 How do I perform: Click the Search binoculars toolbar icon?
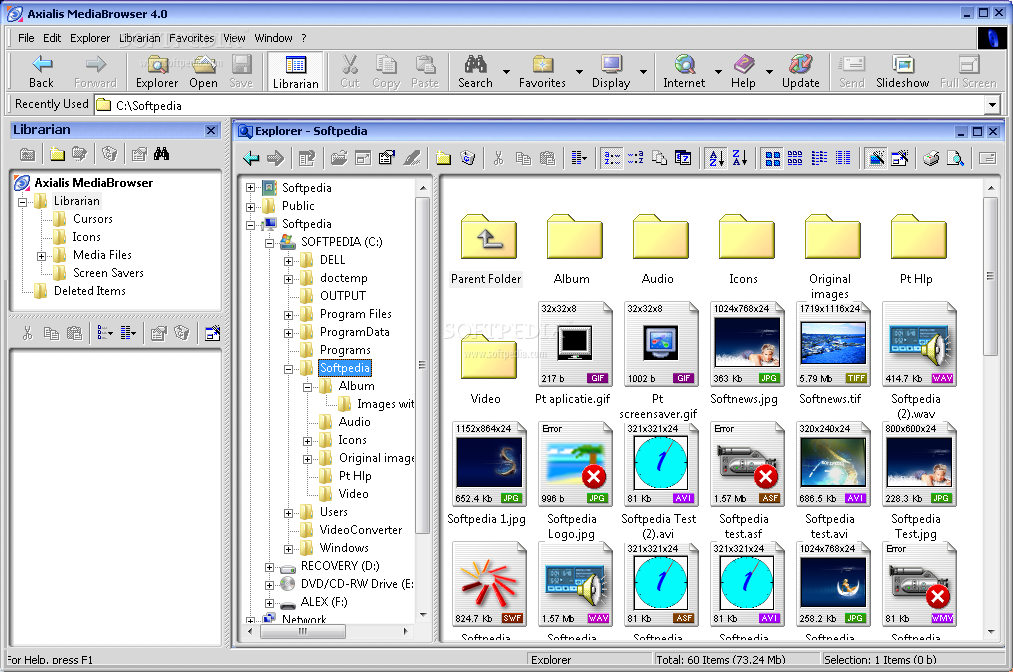(x=475, y=71)
